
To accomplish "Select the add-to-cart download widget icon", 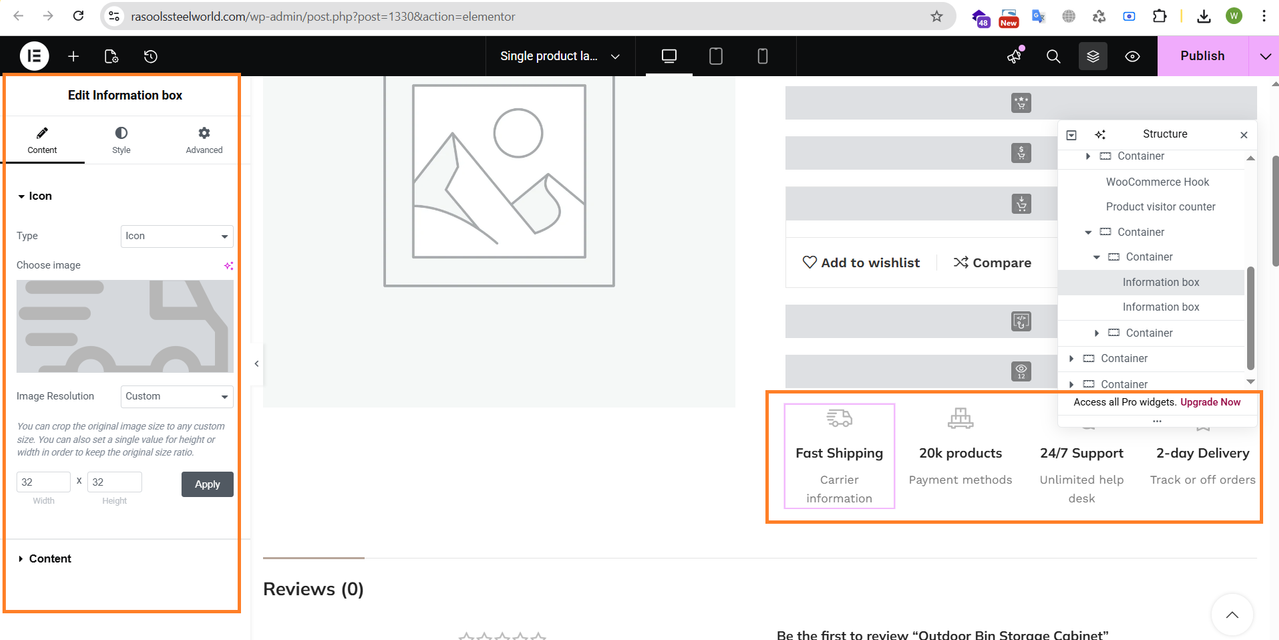I will point(1021,204).
